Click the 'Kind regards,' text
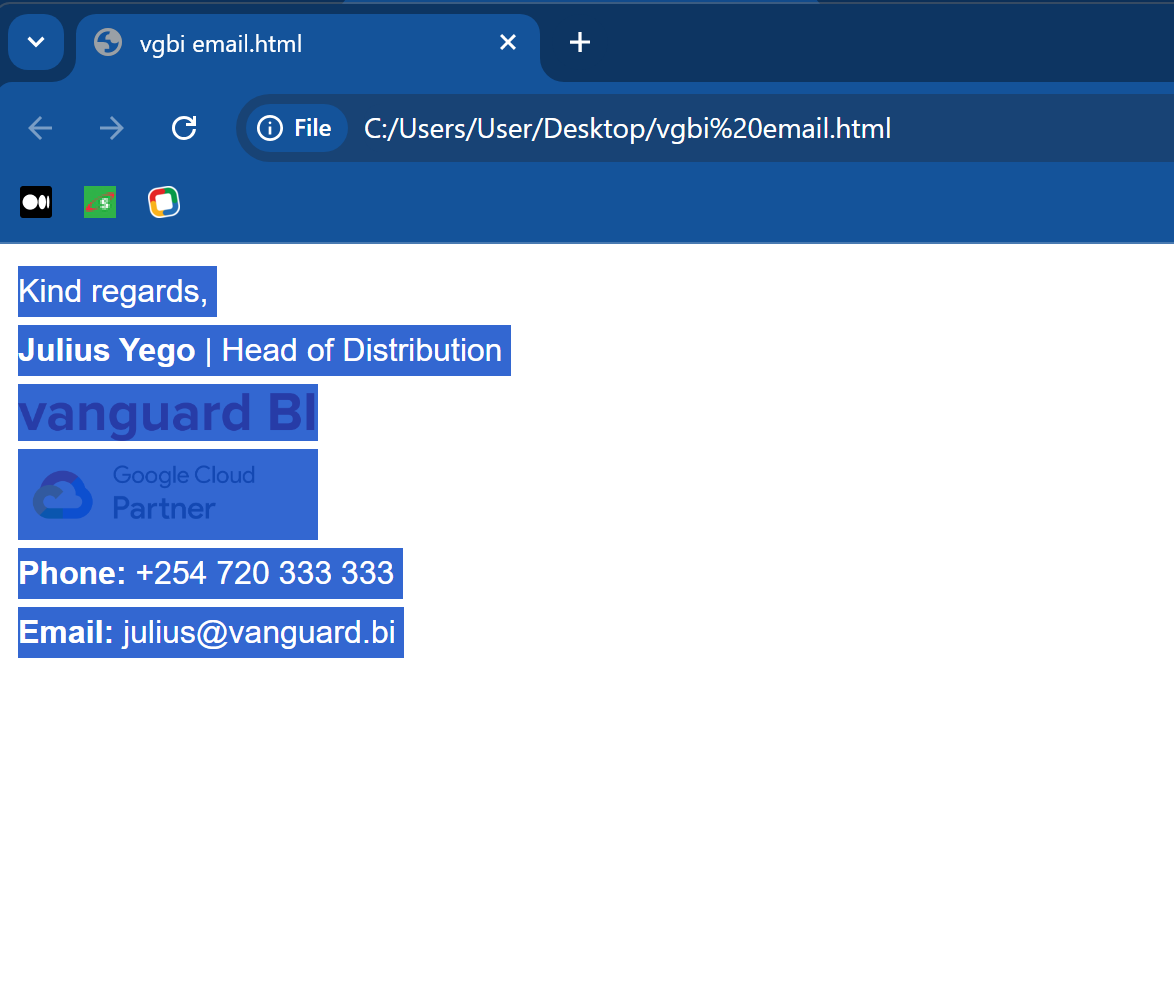The image size is (1174, 982). (113, 291)
